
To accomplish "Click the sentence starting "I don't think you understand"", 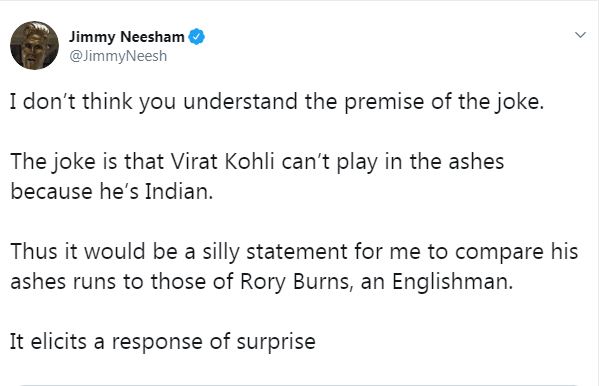I will click(x=277, y=102).
